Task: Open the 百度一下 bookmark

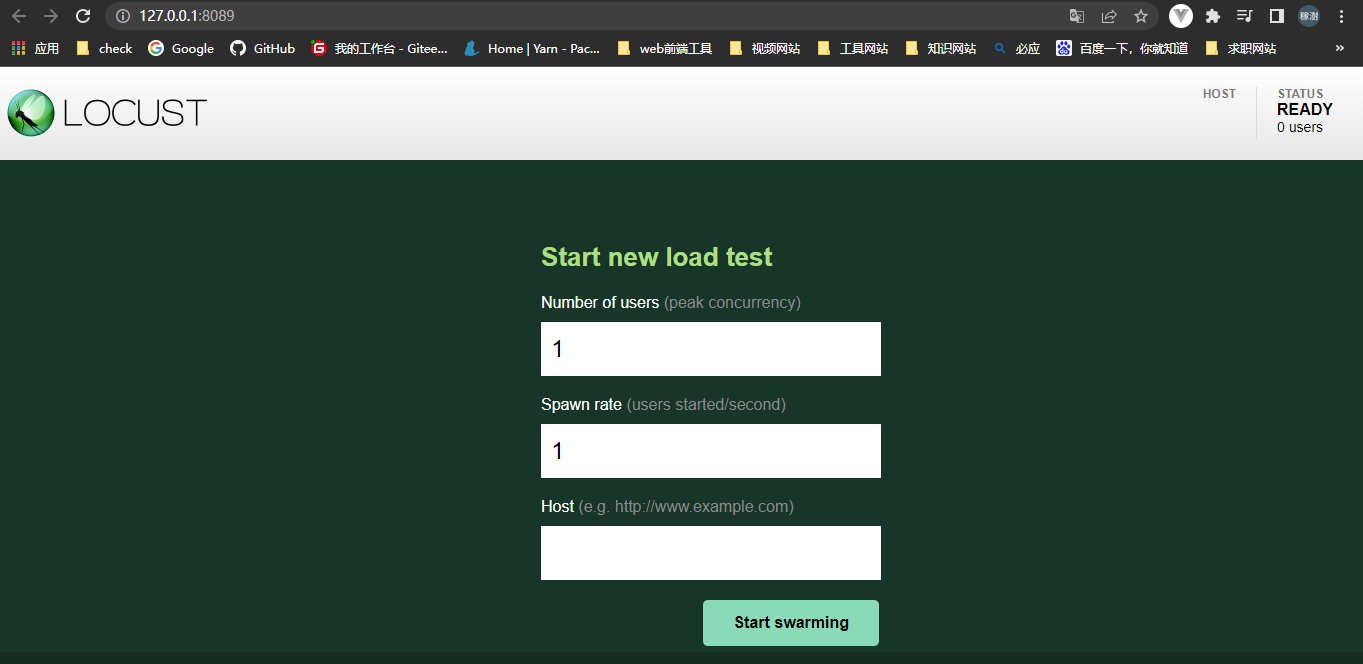Action: (1122, 48)
